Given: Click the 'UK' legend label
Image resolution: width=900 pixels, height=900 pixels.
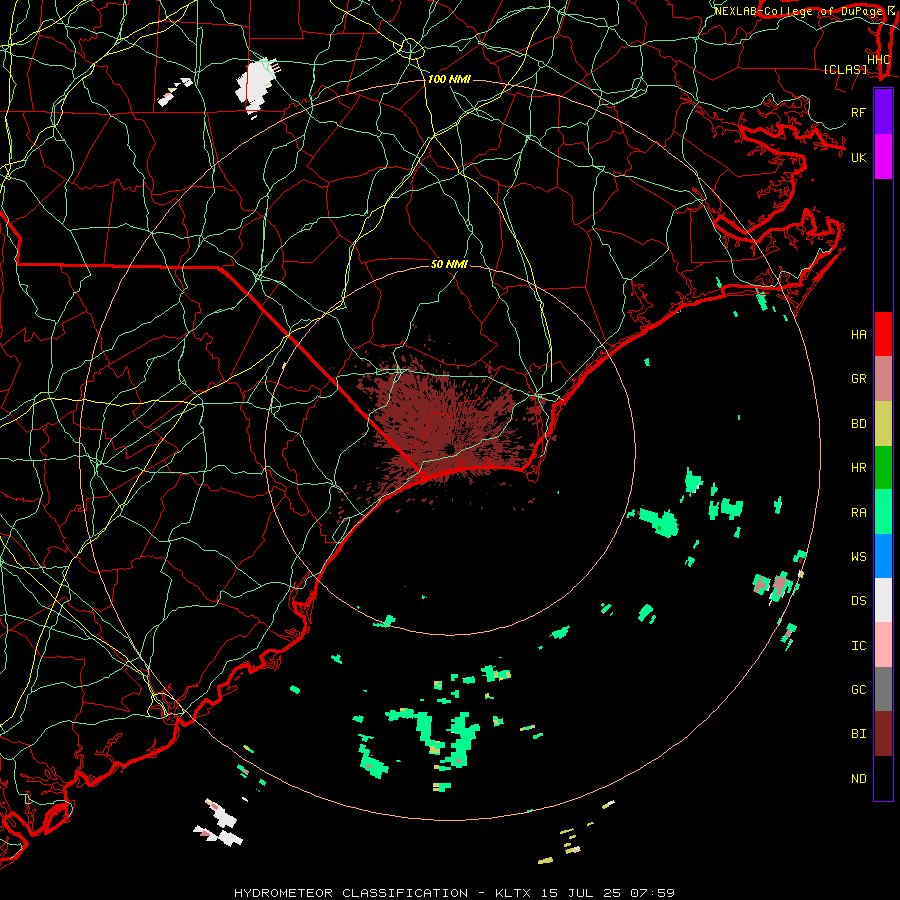Looking at the screenshot, I should (858, 157).
